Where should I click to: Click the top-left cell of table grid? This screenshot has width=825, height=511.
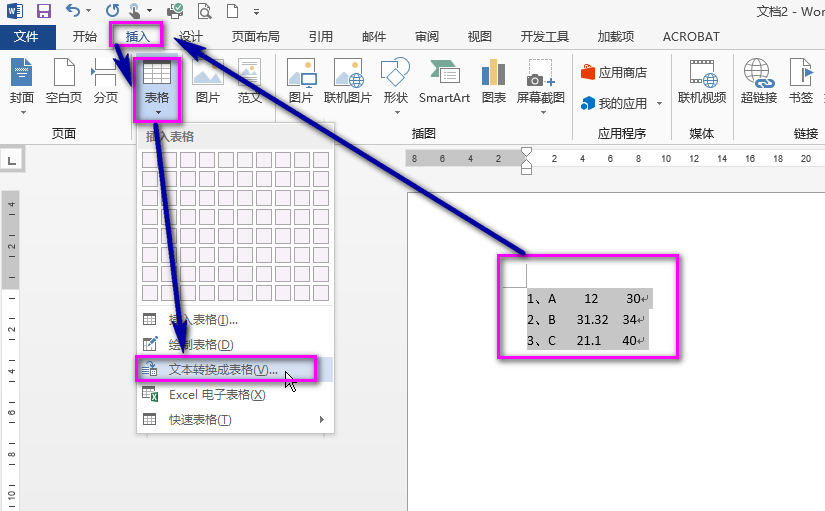click(150, 160)
